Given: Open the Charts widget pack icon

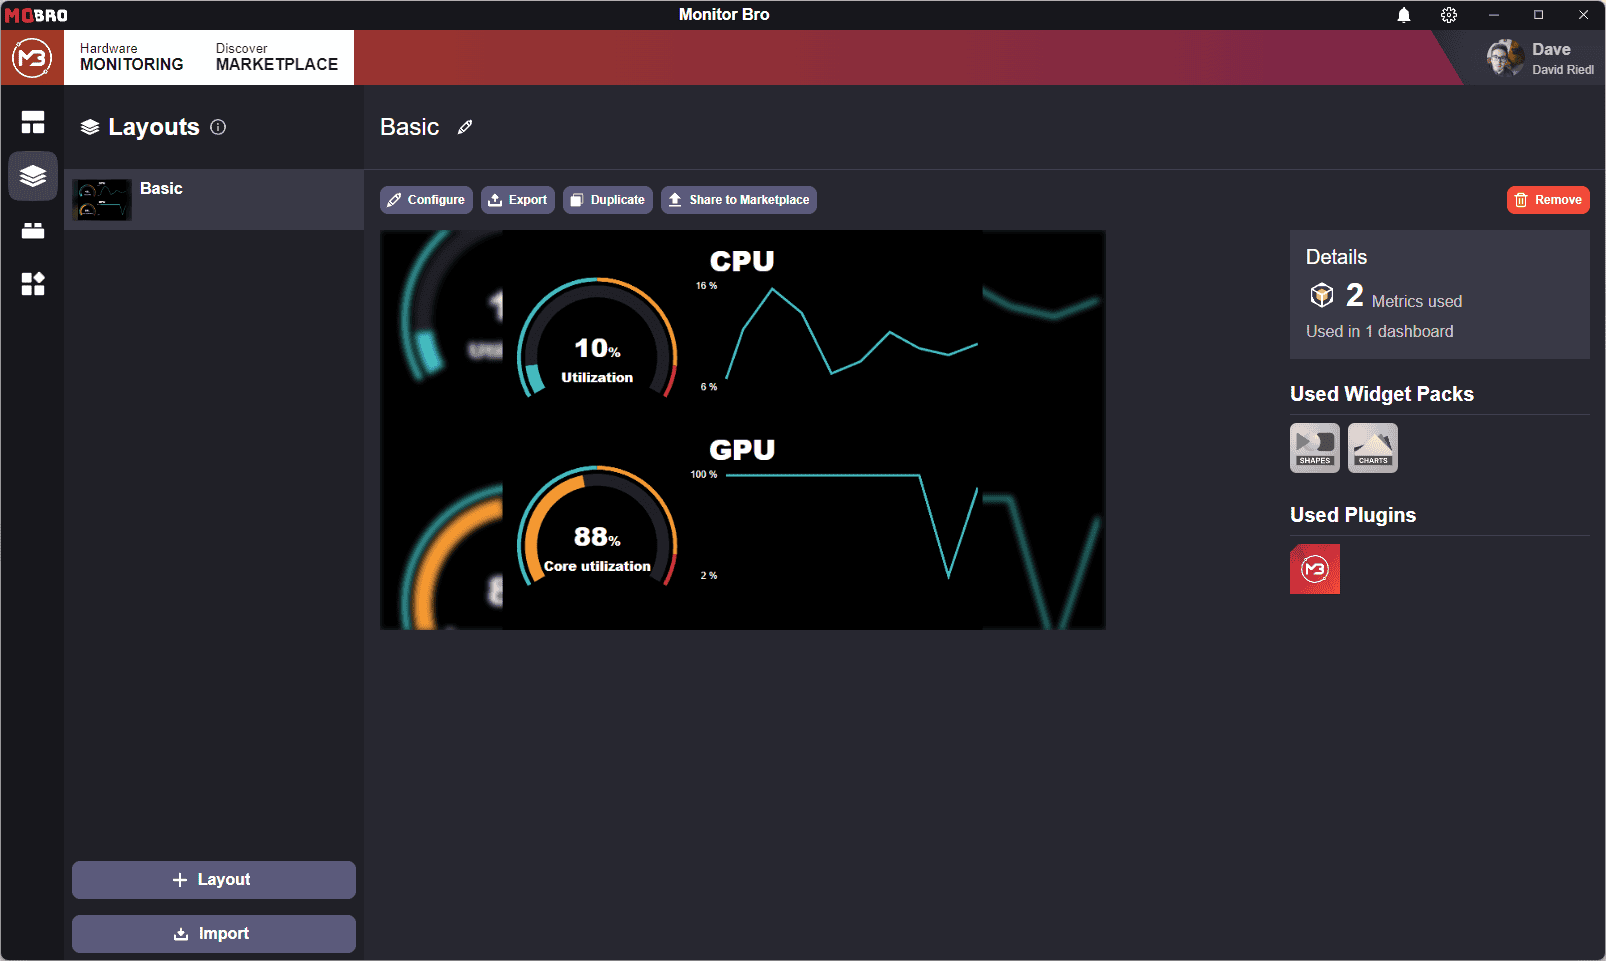Looking at the screenshot, I should pyautogui.click(x=1373, y=448).
